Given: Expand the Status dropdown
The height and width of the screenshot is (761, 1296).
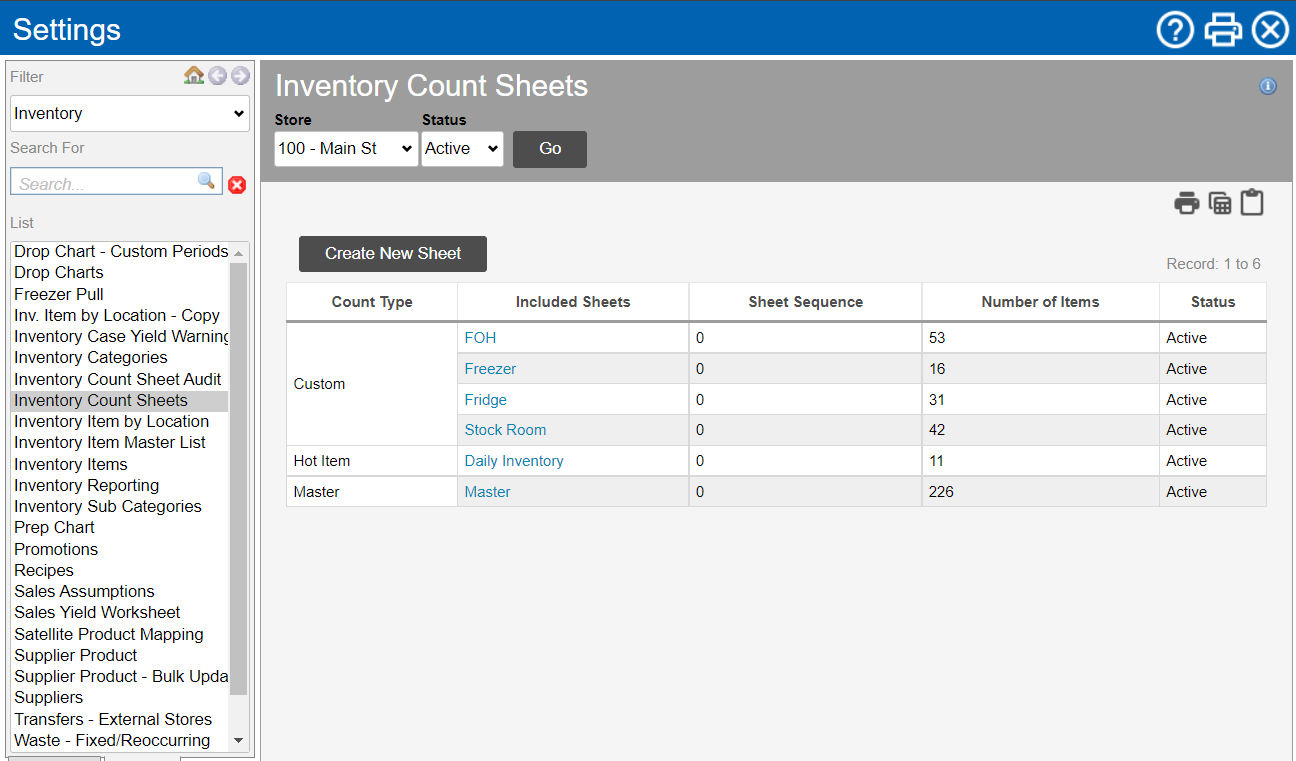Looking at the screenshot, I should (462, 149).
